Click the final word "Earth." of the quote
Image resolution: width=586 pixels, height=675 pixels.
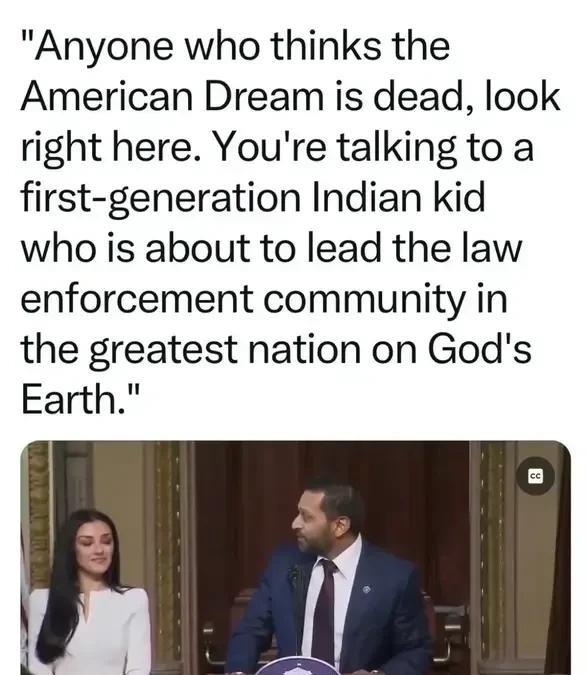(x=73, y=399)
